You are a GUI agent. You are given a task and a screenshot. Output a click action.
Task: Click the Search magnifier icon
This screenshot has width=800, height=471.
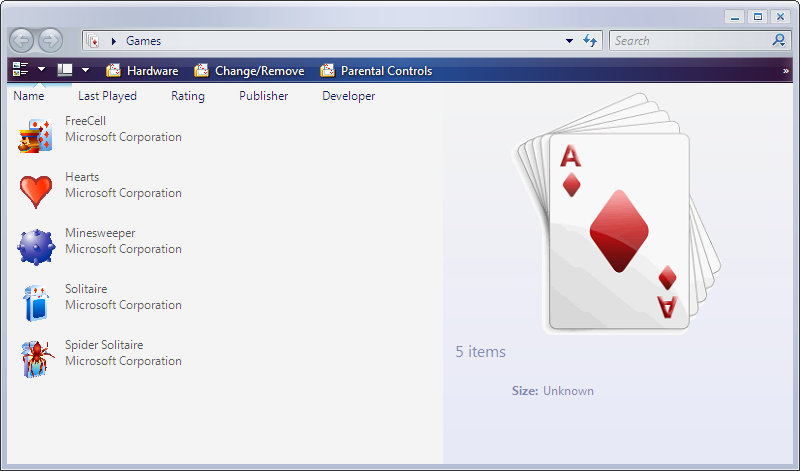779,40
